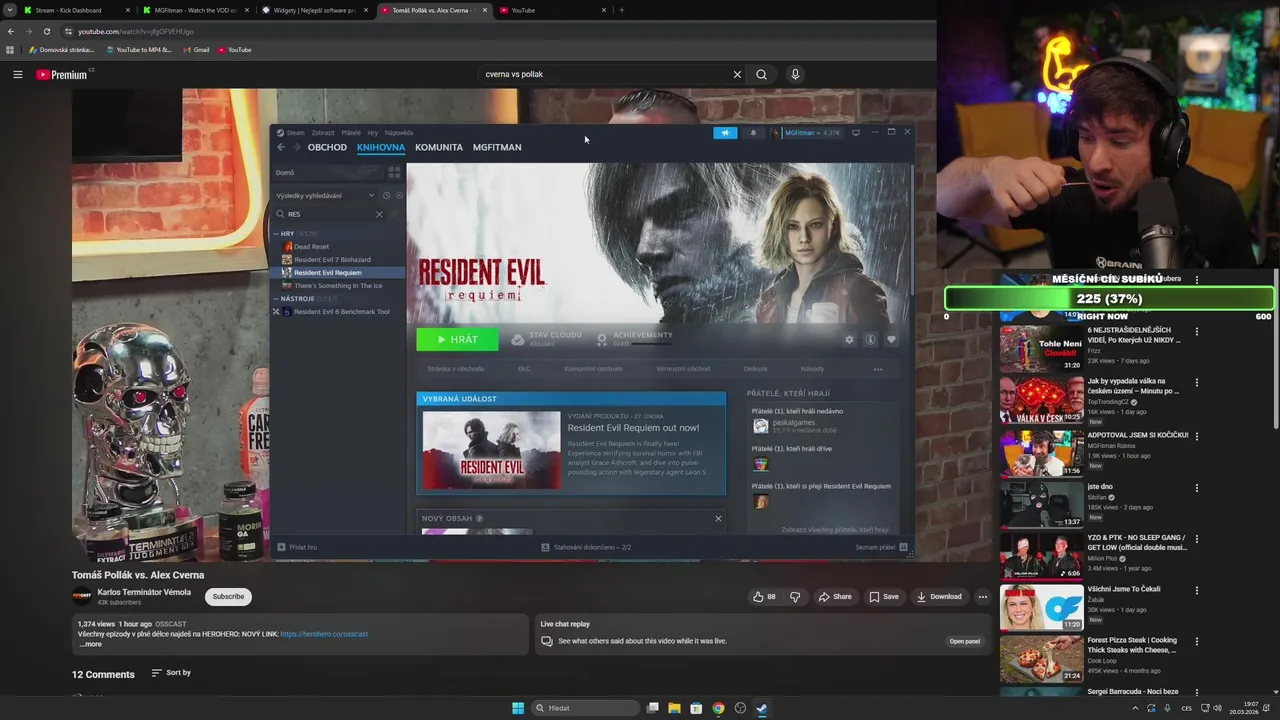The image size is (1280, 720).
Task: Open Resident Evil Requiem out now news thumbnail
Action: [x=491, y=450]
